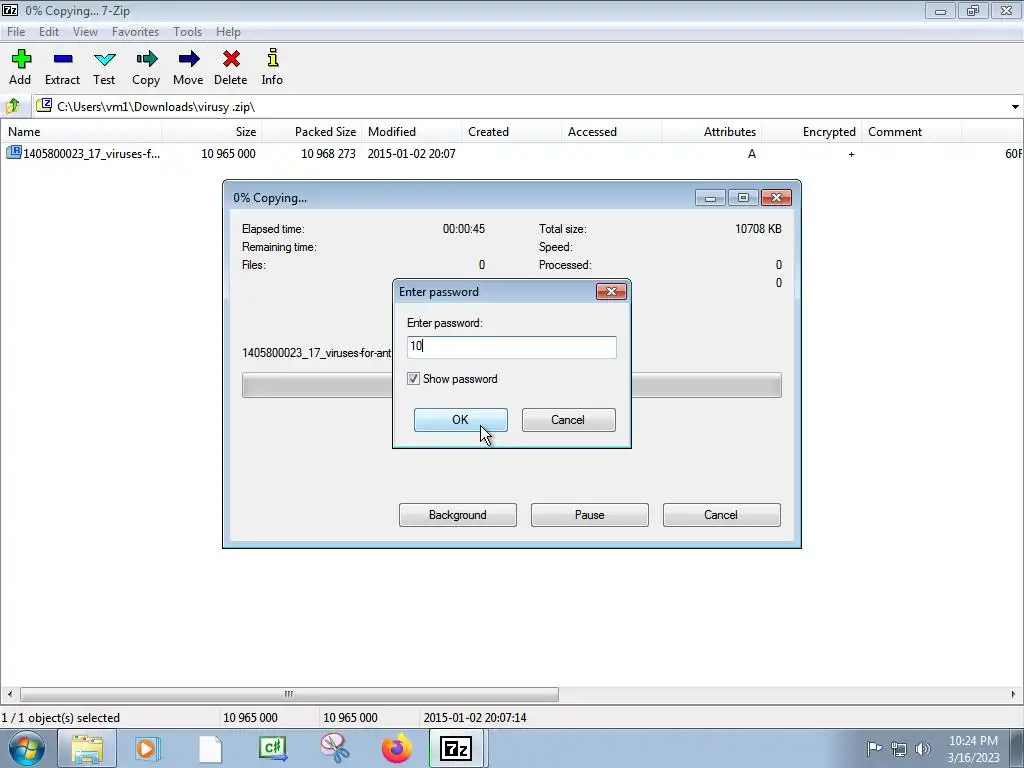Launch media player from taskbar
The height and width of the screenshot is (768, 1024).
[x=147, y=748]
